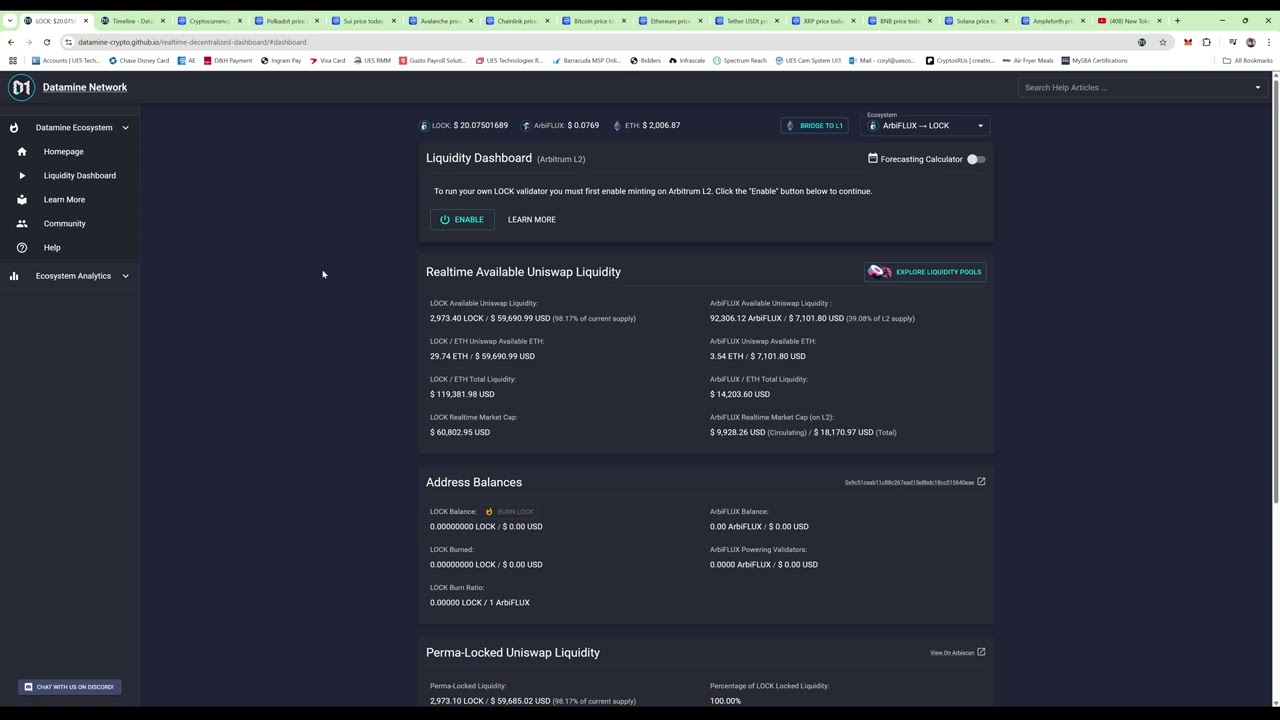Click the wallet address 0x9c51... link
Screen dimensions: 1280x720
tap(909, 483)
